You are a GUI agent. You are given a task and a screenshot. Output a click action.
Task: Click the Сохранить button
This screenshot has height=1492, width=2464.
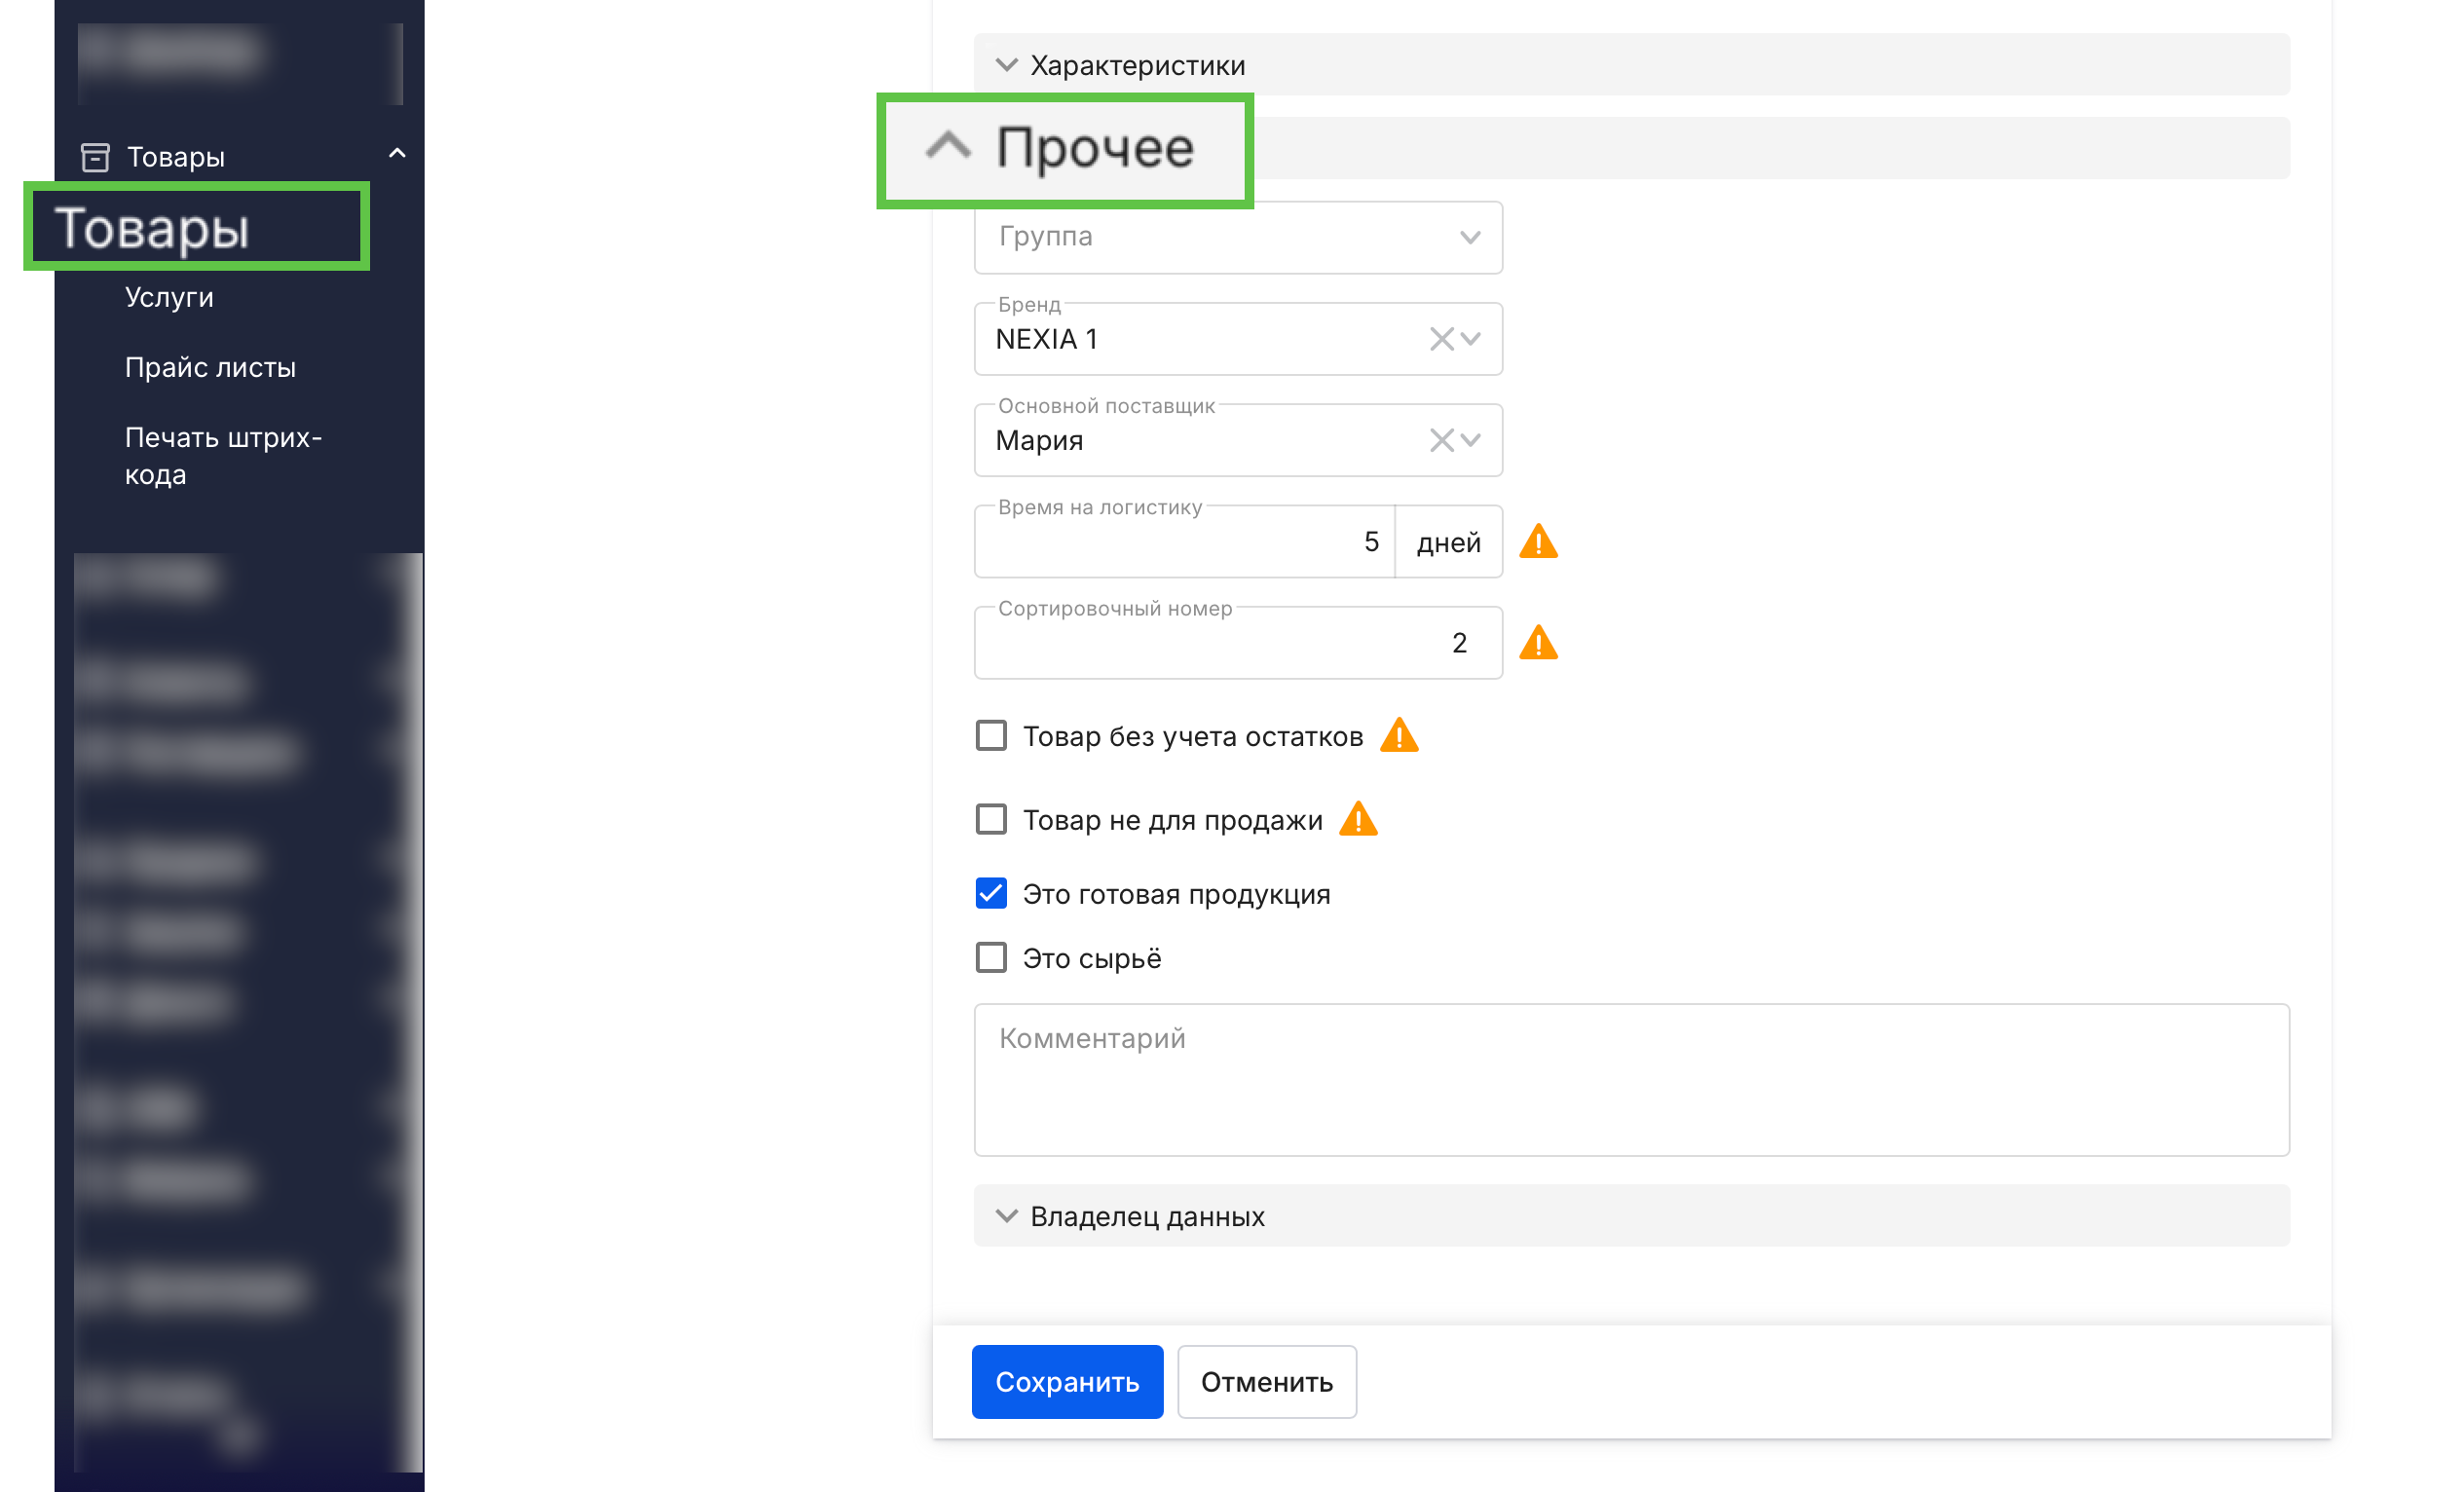click(x=1066, y=1381)
